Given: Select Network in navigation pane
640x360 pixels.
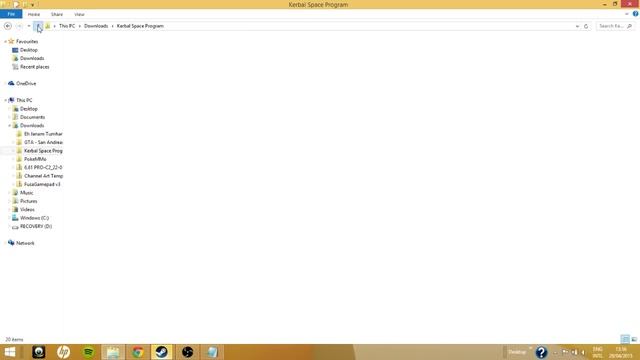Looking at the screenshot, I should point(25,243).
